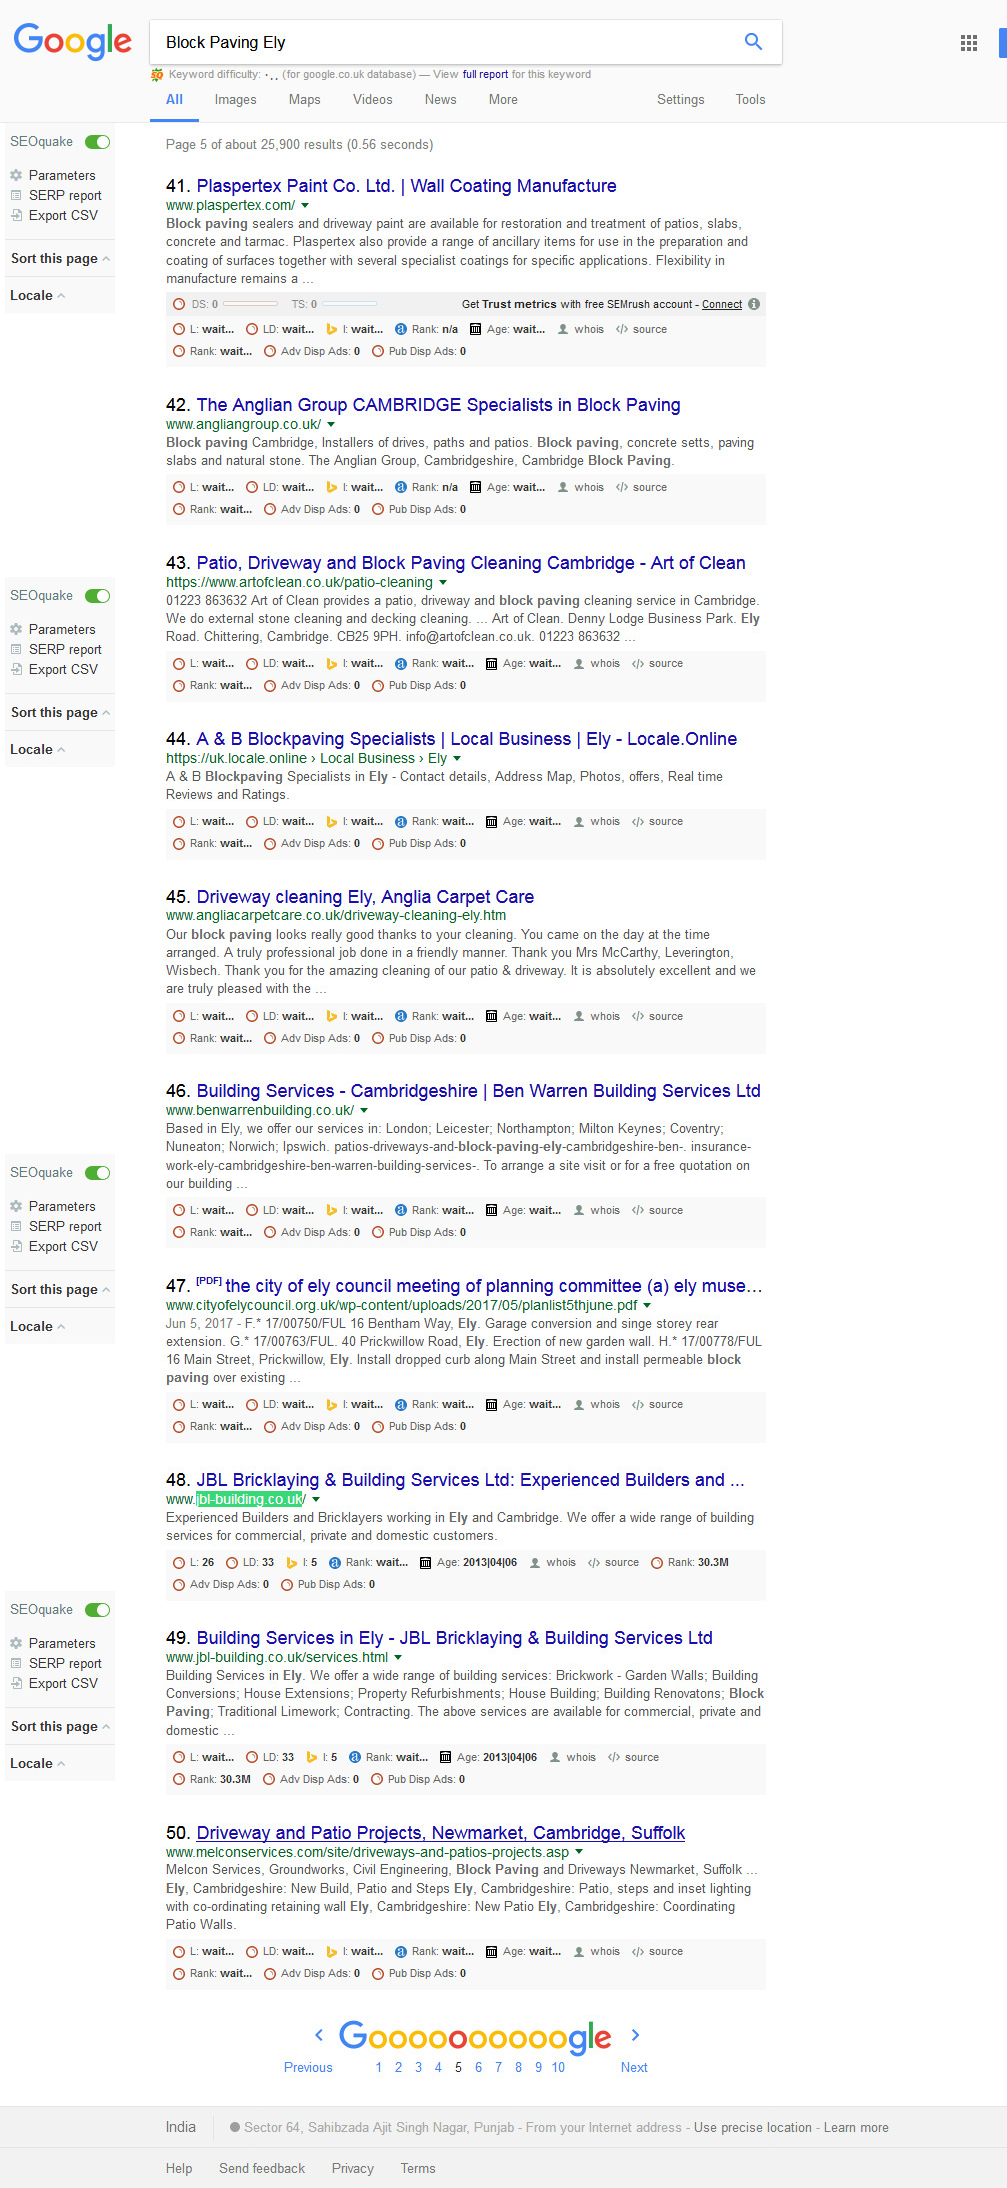Click the Google search magnifier icon
The width and height of the screenshot is (1007, 2188).
[753, 41]
